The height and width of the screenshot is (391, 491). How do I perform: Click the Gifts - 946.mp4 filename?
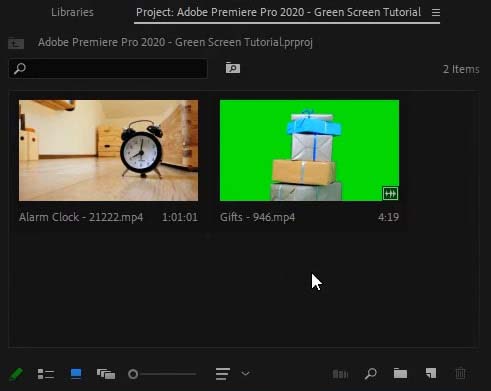(x=257, y=217)
